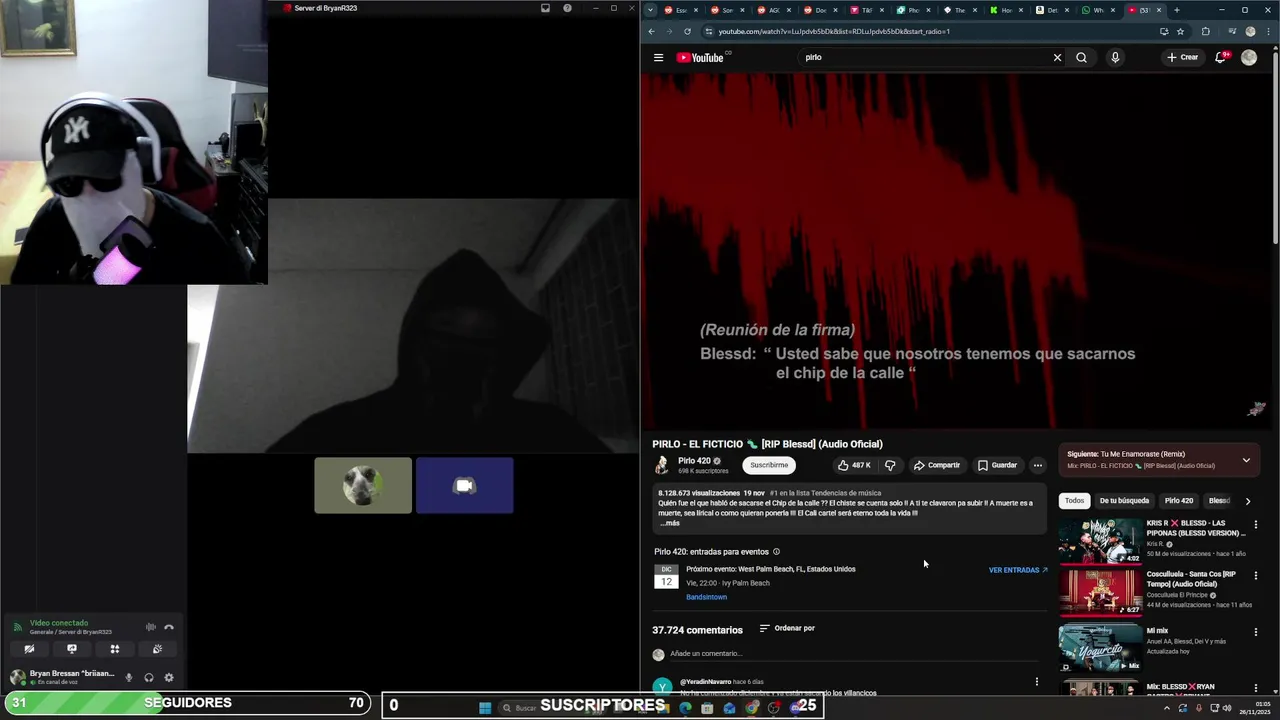Open the 'Mi mix' playlist thumbnail
1280x720 pixels.
click(1100, 647)
